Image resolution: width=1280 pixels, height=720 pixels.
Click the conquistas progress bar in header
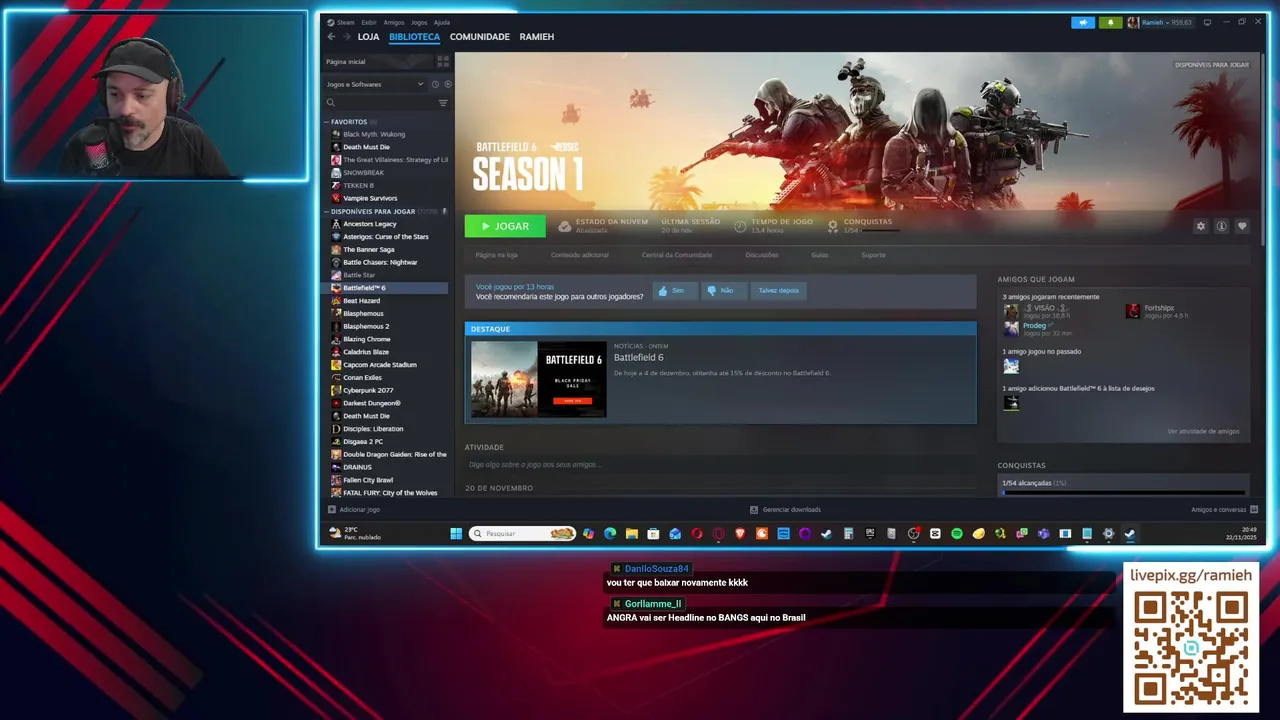coord(880,231)
